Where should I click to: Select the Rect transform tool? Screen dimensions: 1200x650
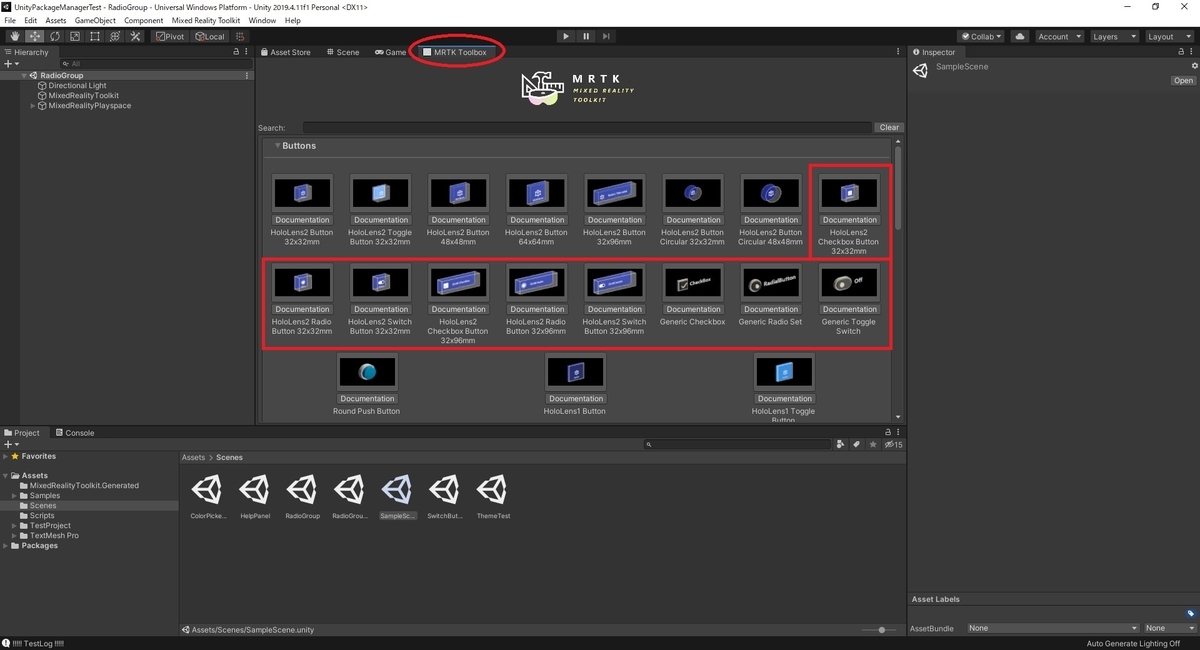coord(94,36)
